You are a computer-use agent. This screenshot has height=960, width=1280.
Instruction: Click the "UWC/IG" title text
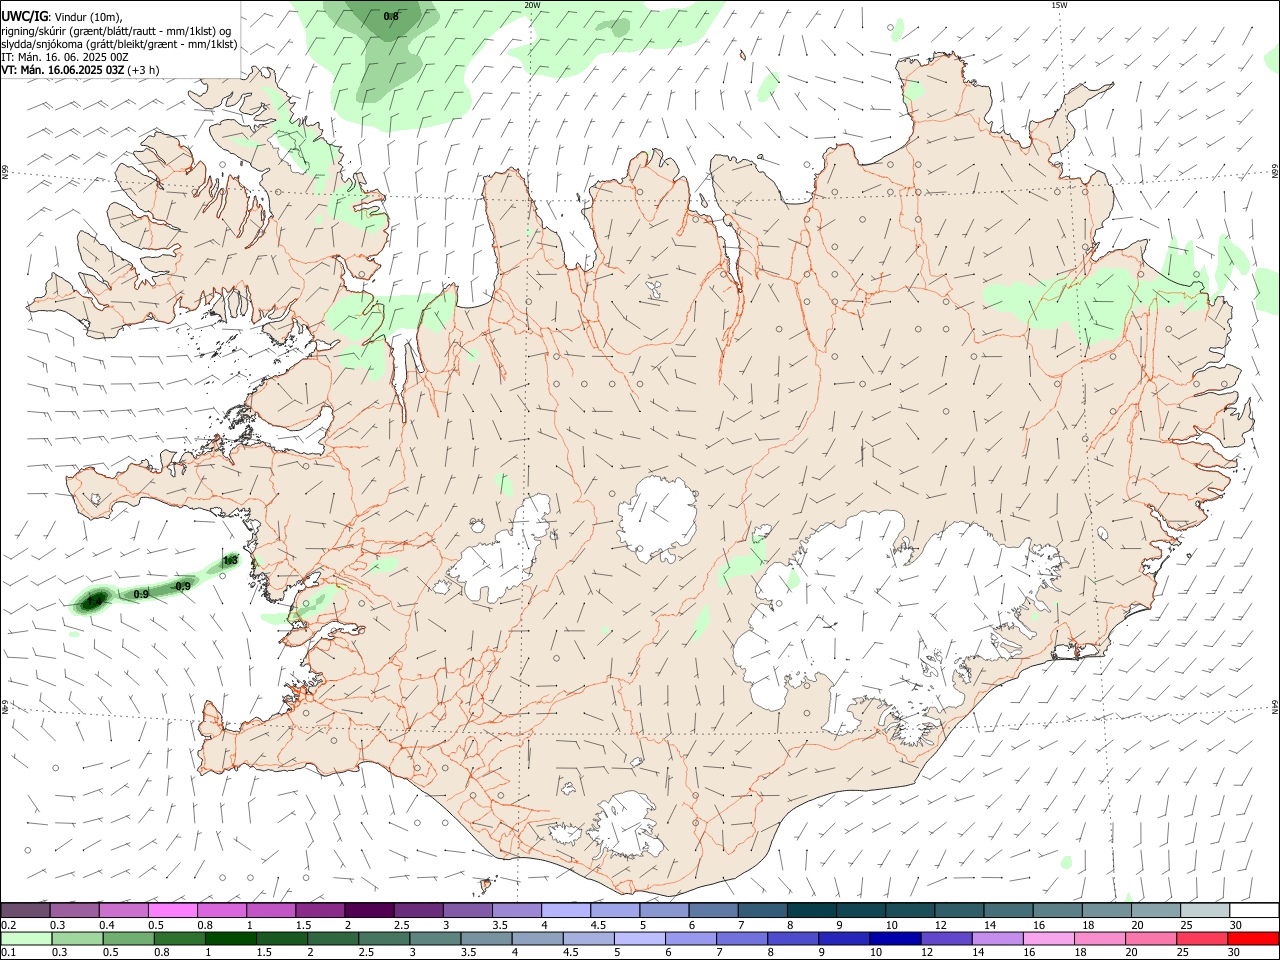coord(24,17)
